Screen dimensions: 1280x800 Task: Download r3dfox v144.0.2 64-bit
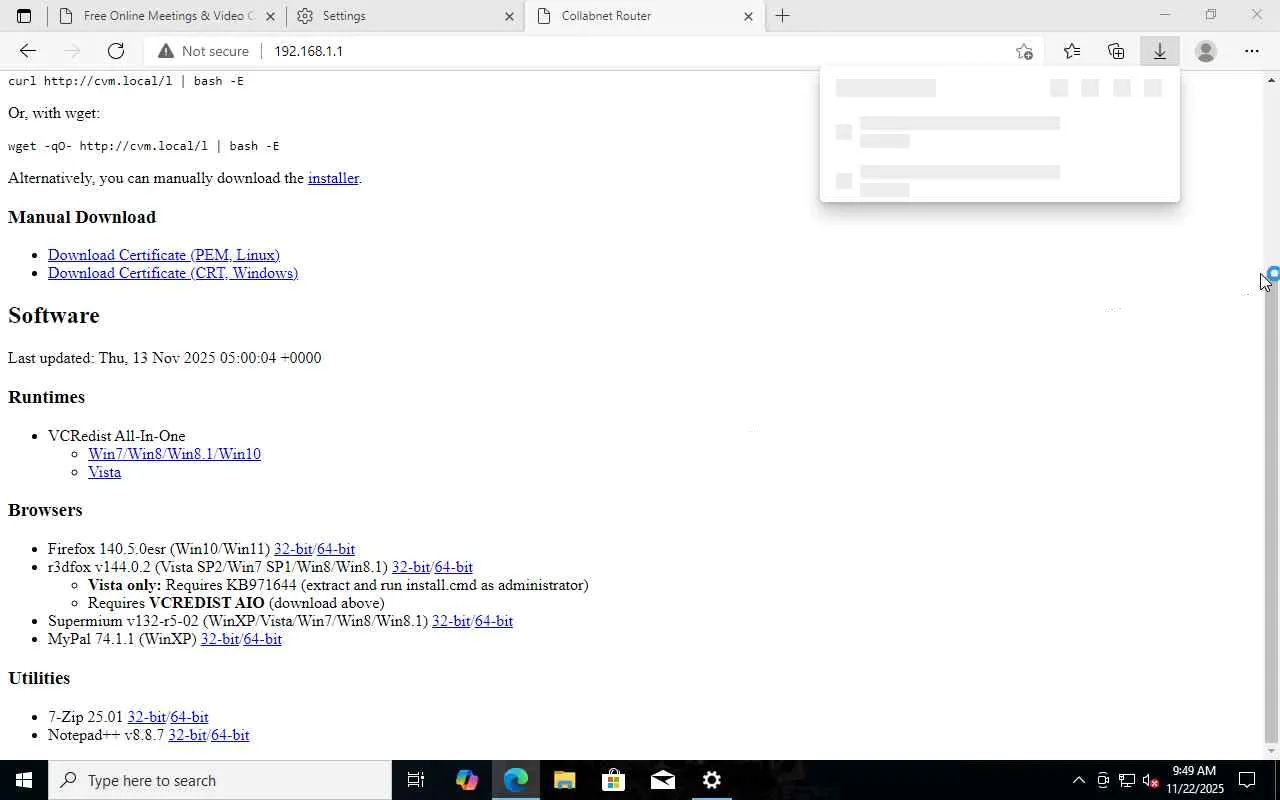[x=454, y=567]
